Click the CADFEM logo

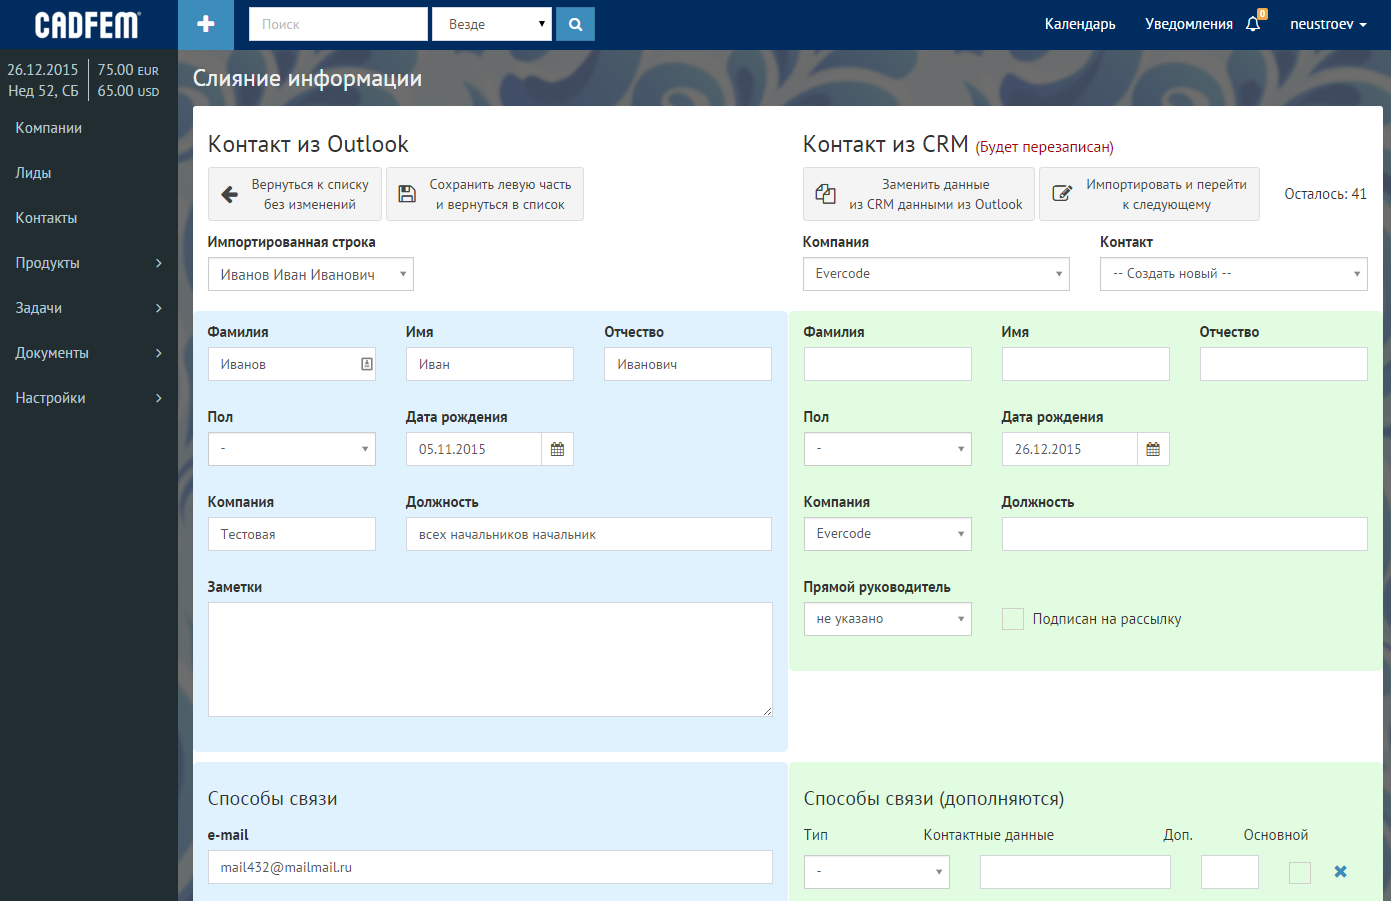(x=88, y=25)
